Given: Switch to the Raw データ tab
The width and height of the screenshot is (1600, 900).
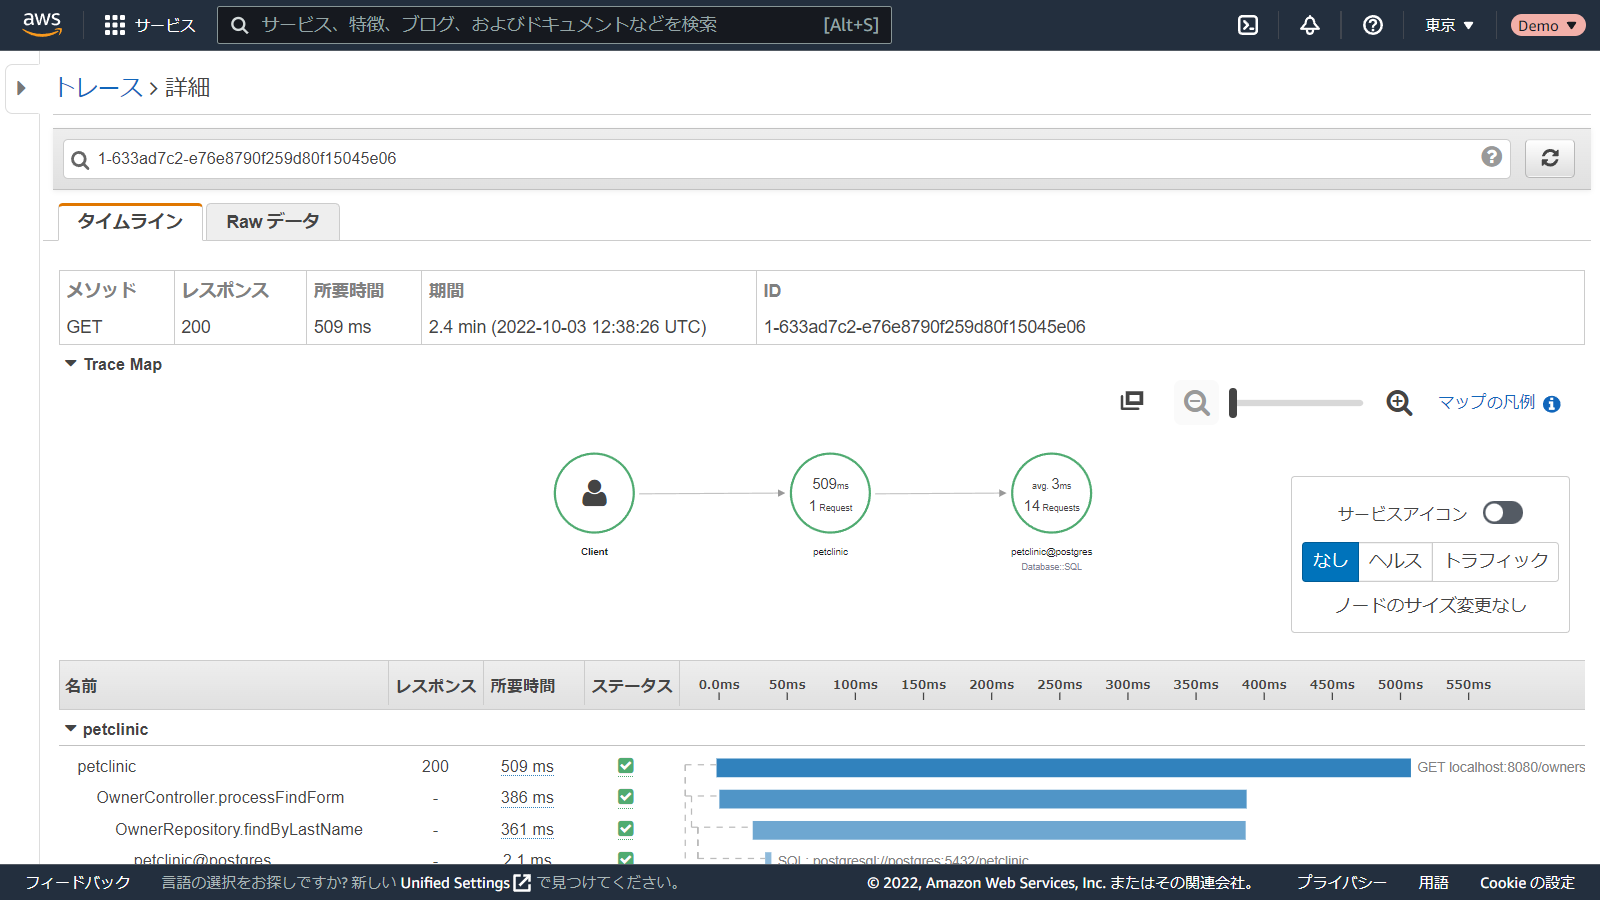Looking at the screenshot, I should point(272,222).
